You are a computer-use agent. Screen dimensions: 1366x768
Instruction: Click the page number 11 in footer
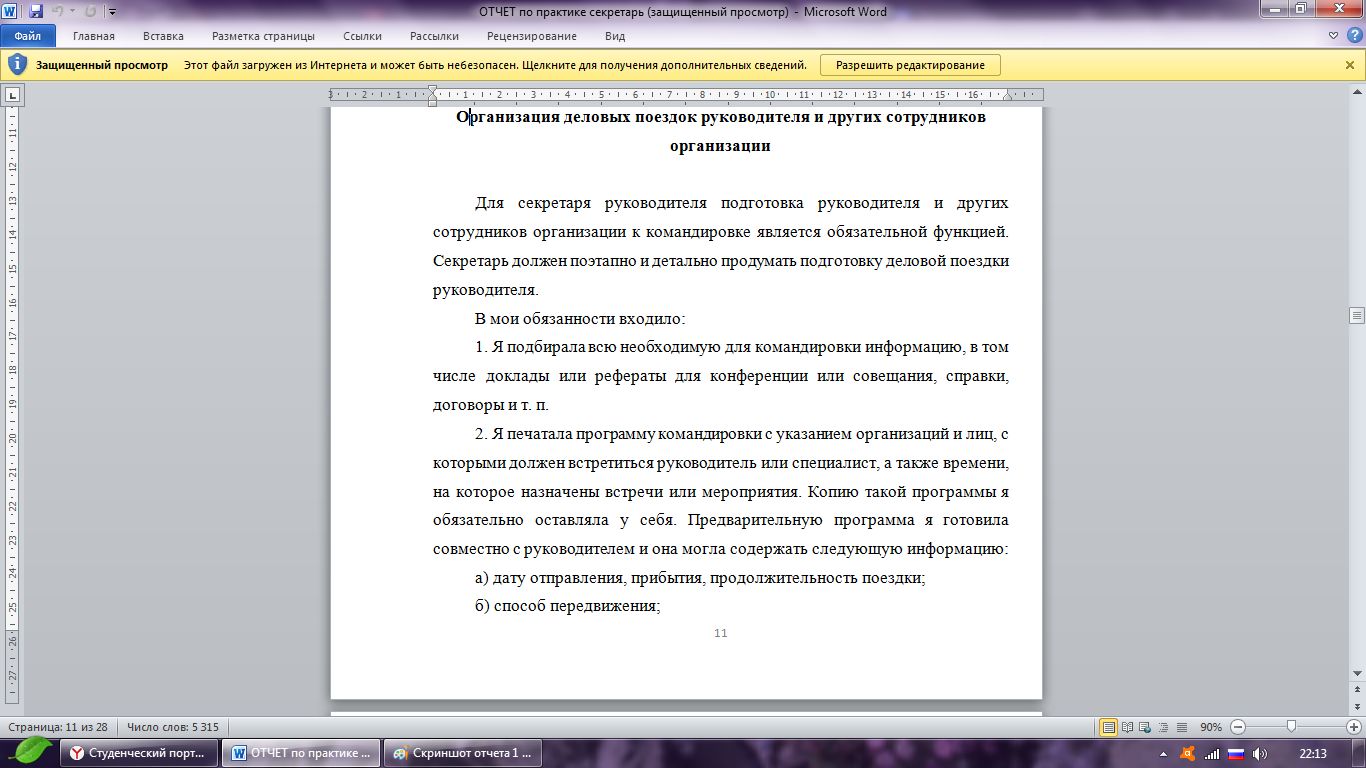point(721,633)
